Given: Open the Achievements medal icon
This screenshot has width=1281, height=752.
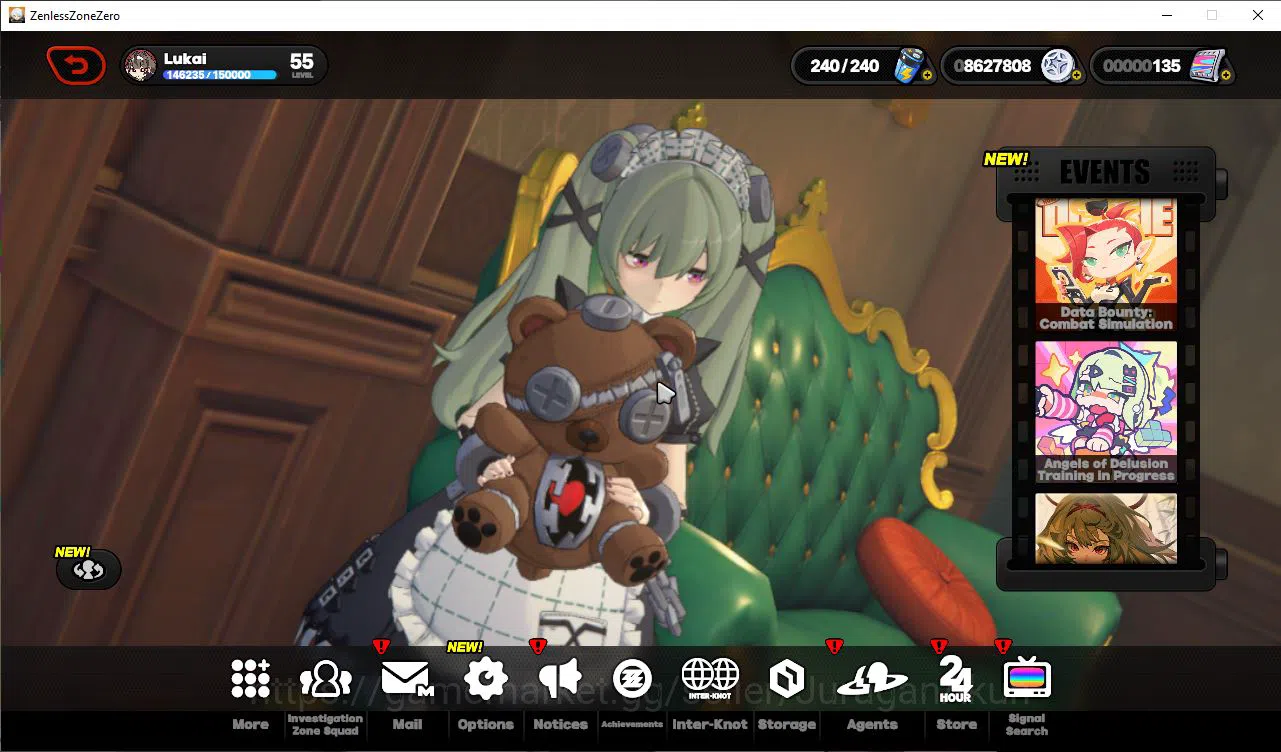Looking at the screenshot, I should pos(632,679).
